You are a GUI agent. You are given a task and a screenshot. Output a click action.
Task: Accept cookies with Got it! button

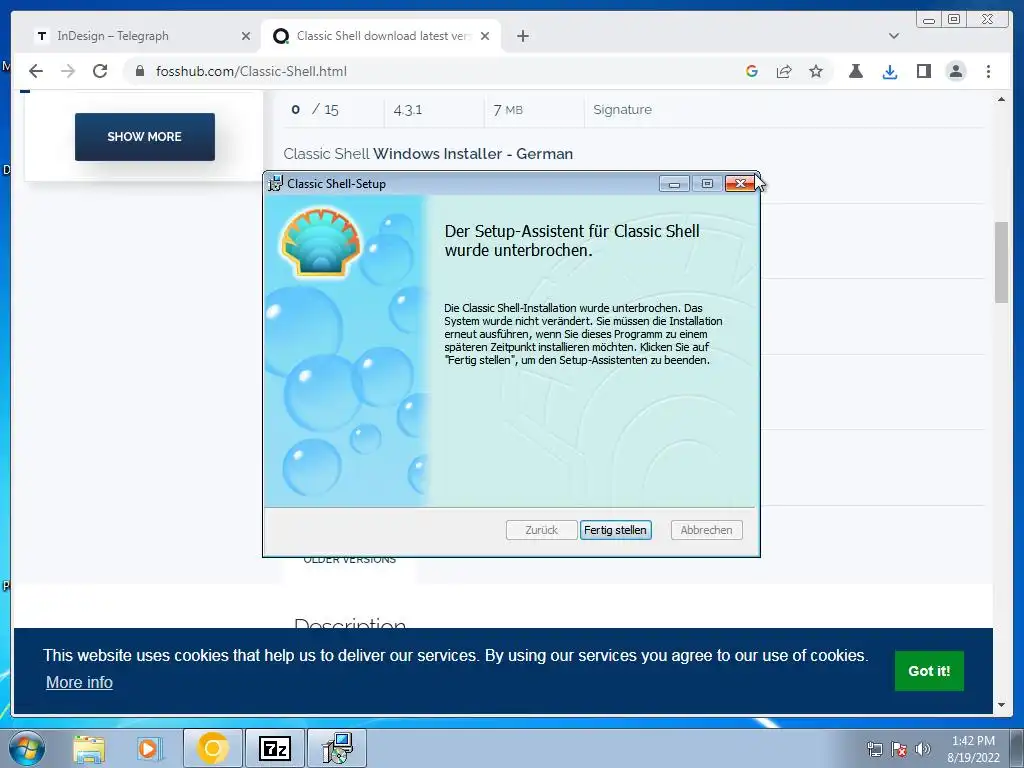point(929,671)
